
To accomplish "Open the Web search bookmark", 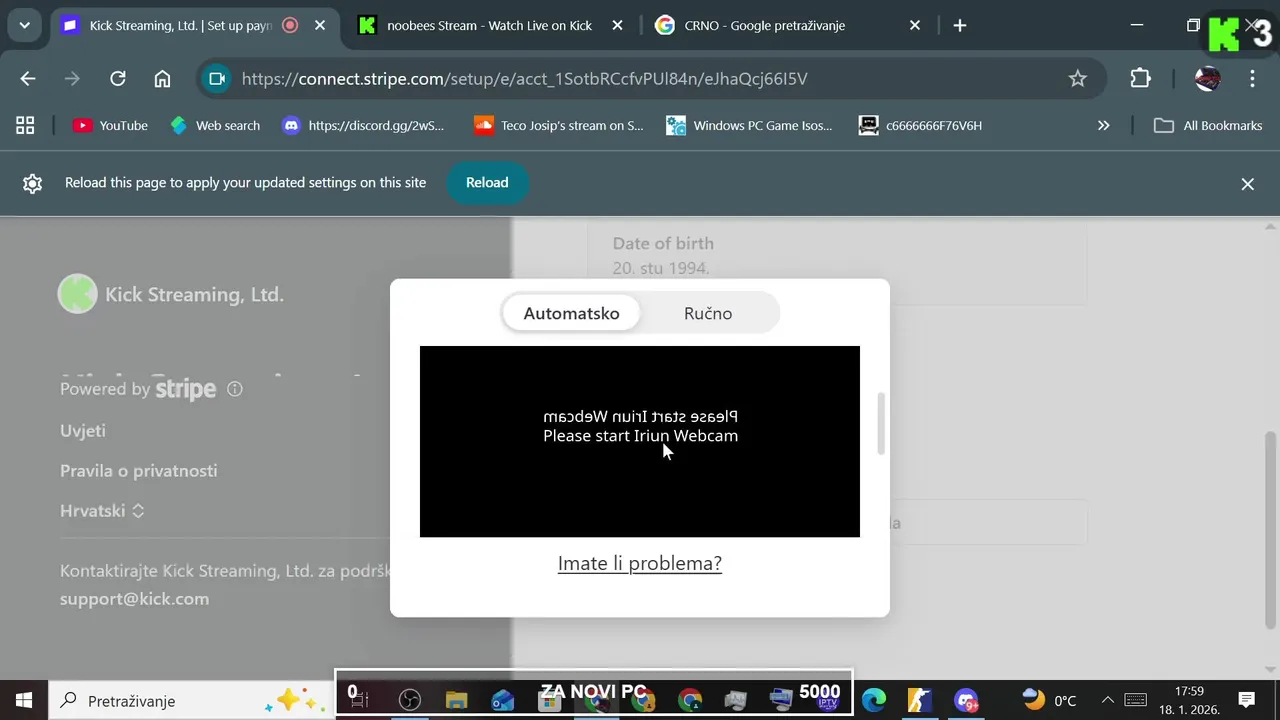I will (215, 125).
